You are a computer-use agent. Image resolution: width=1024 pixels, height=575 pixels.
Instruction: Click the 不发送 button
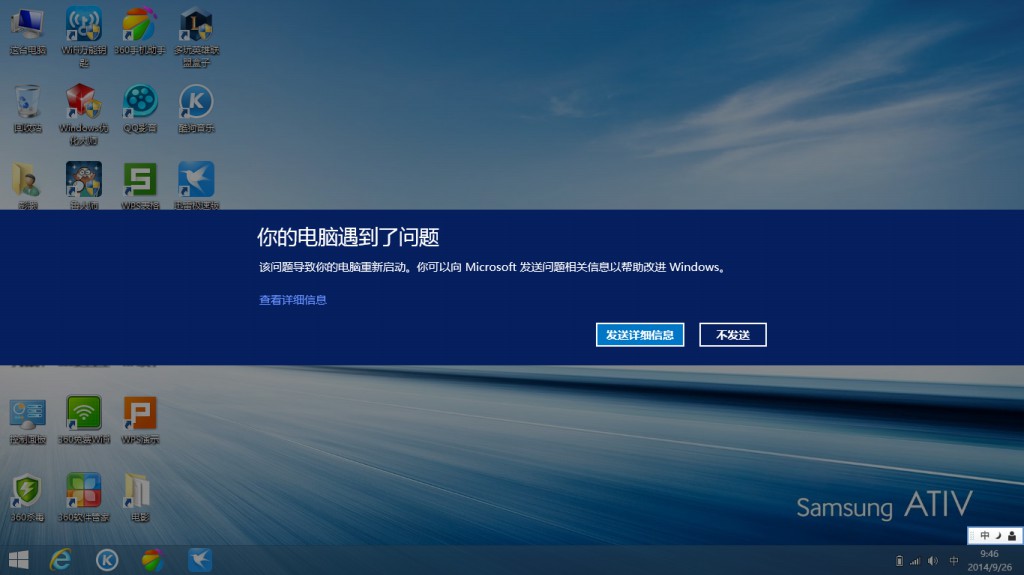[x=733, y=335]
